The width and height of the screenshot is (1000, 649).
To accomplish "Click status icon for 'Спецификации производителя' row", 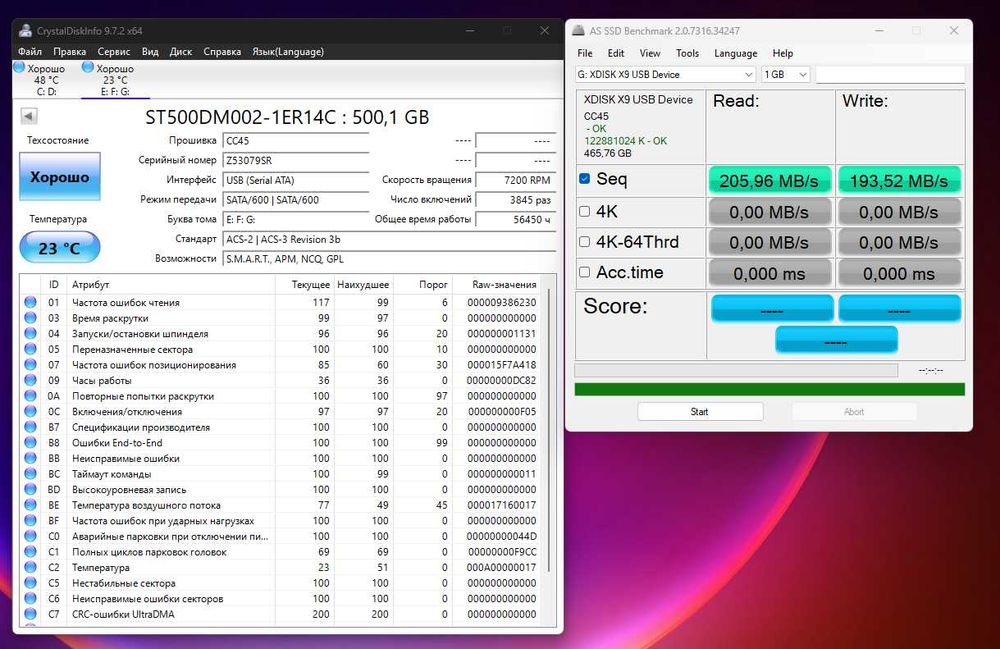I will pyautogui.click(x=31, y=427).
